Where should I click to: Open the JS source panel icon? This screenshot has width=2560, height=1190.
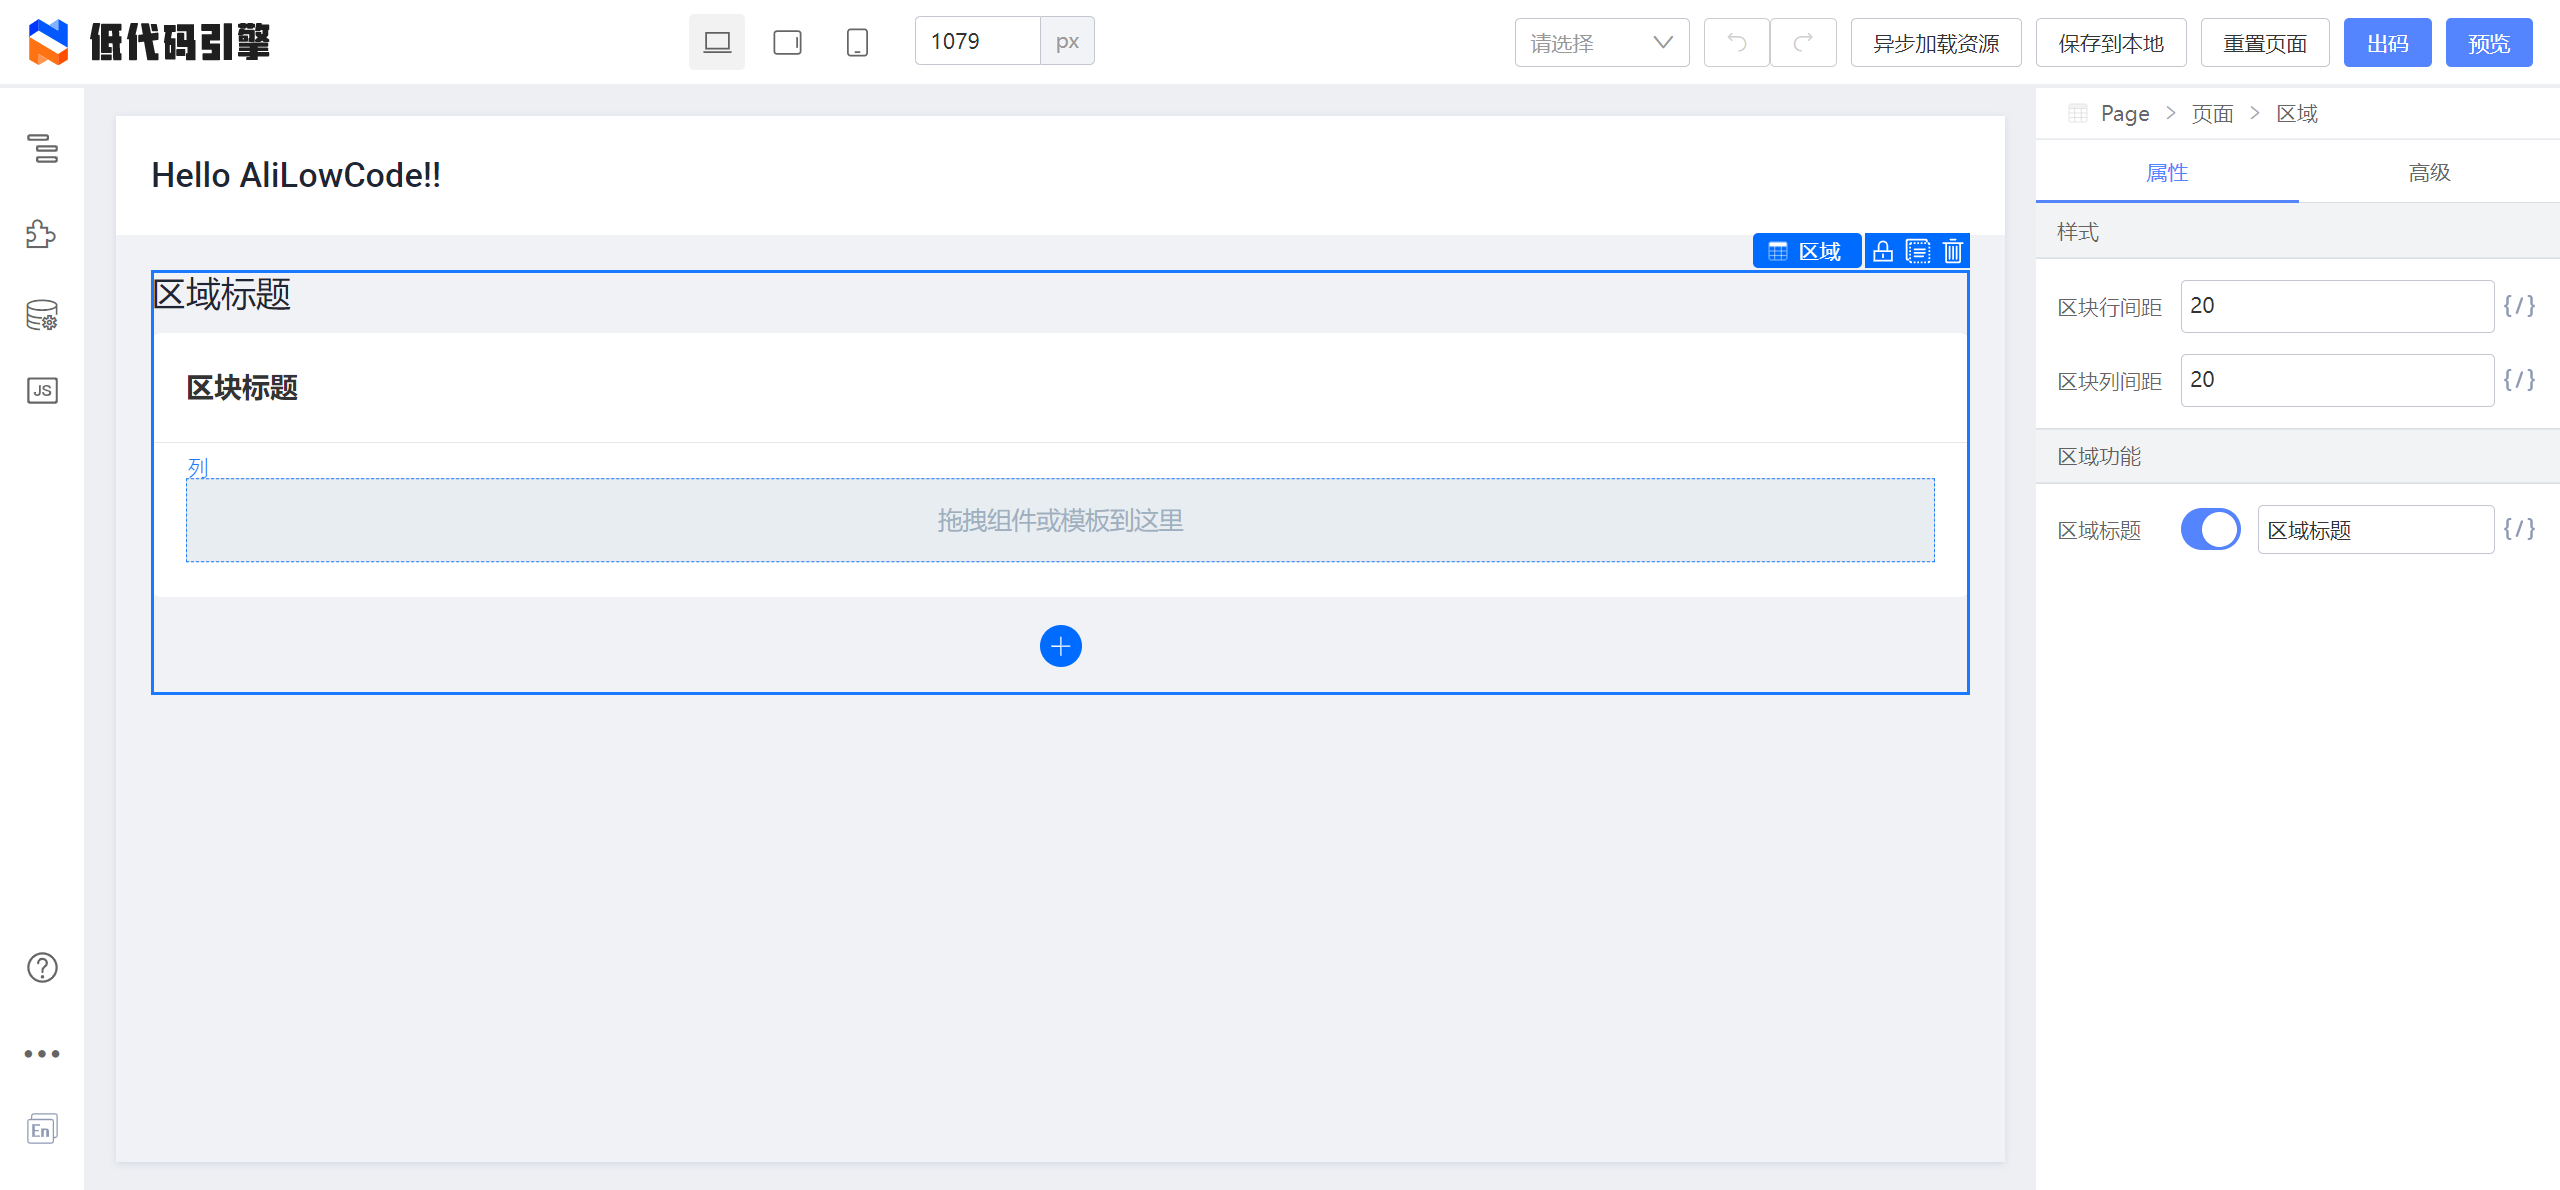coord(42,390)
